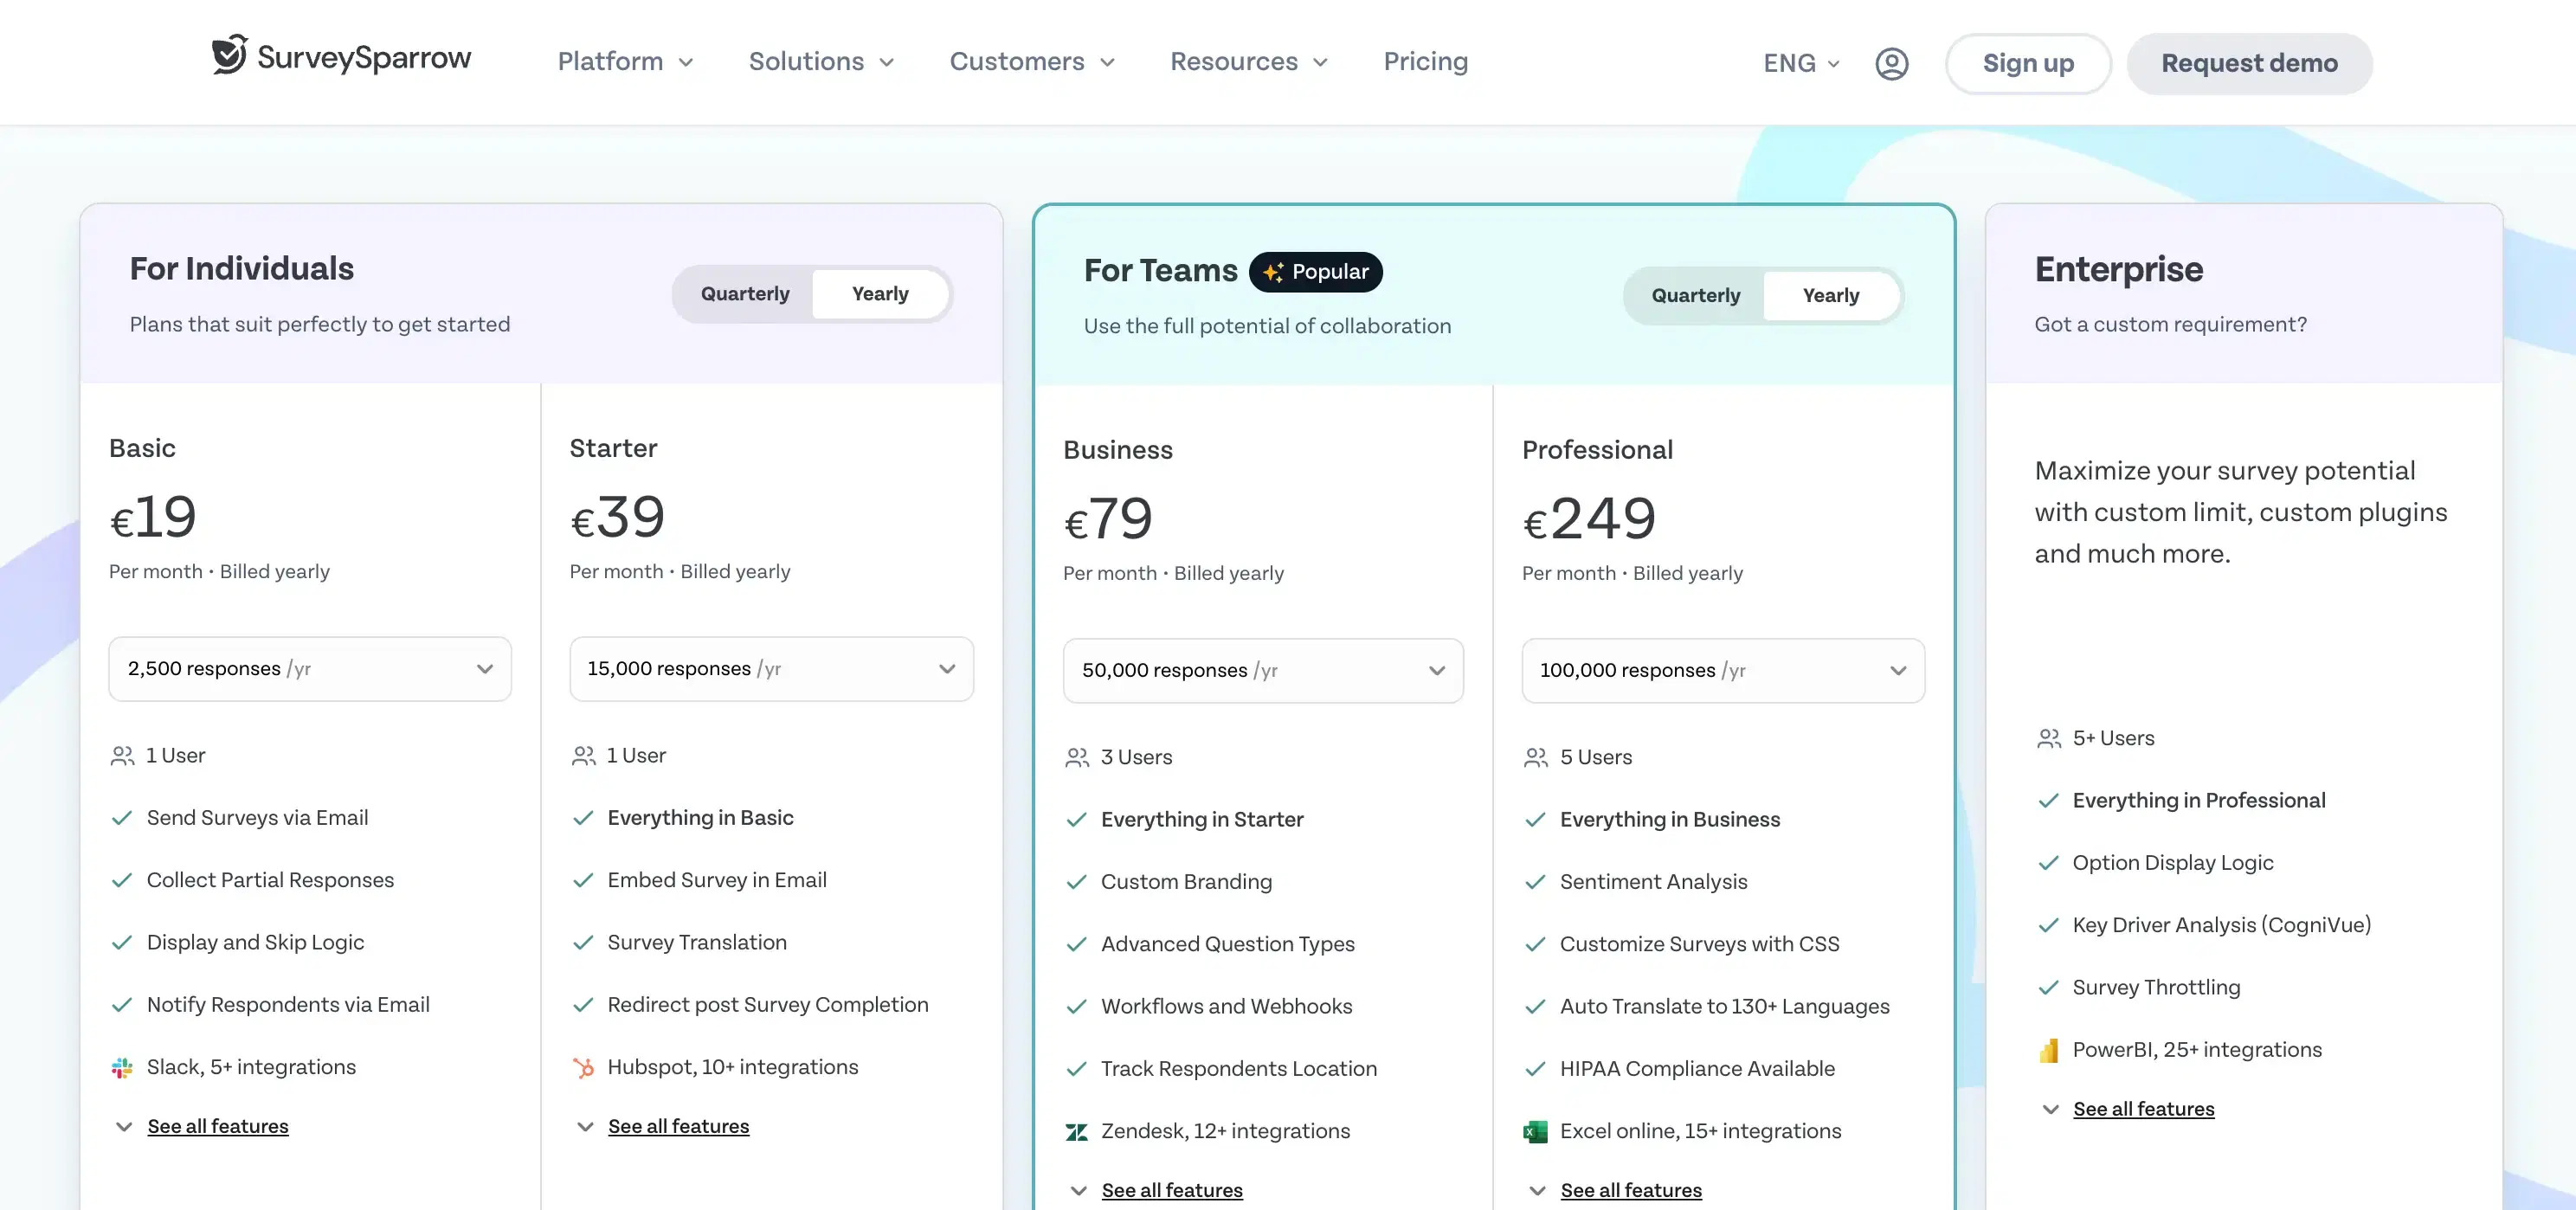Open the Pricing menu item

[1425, 61]
